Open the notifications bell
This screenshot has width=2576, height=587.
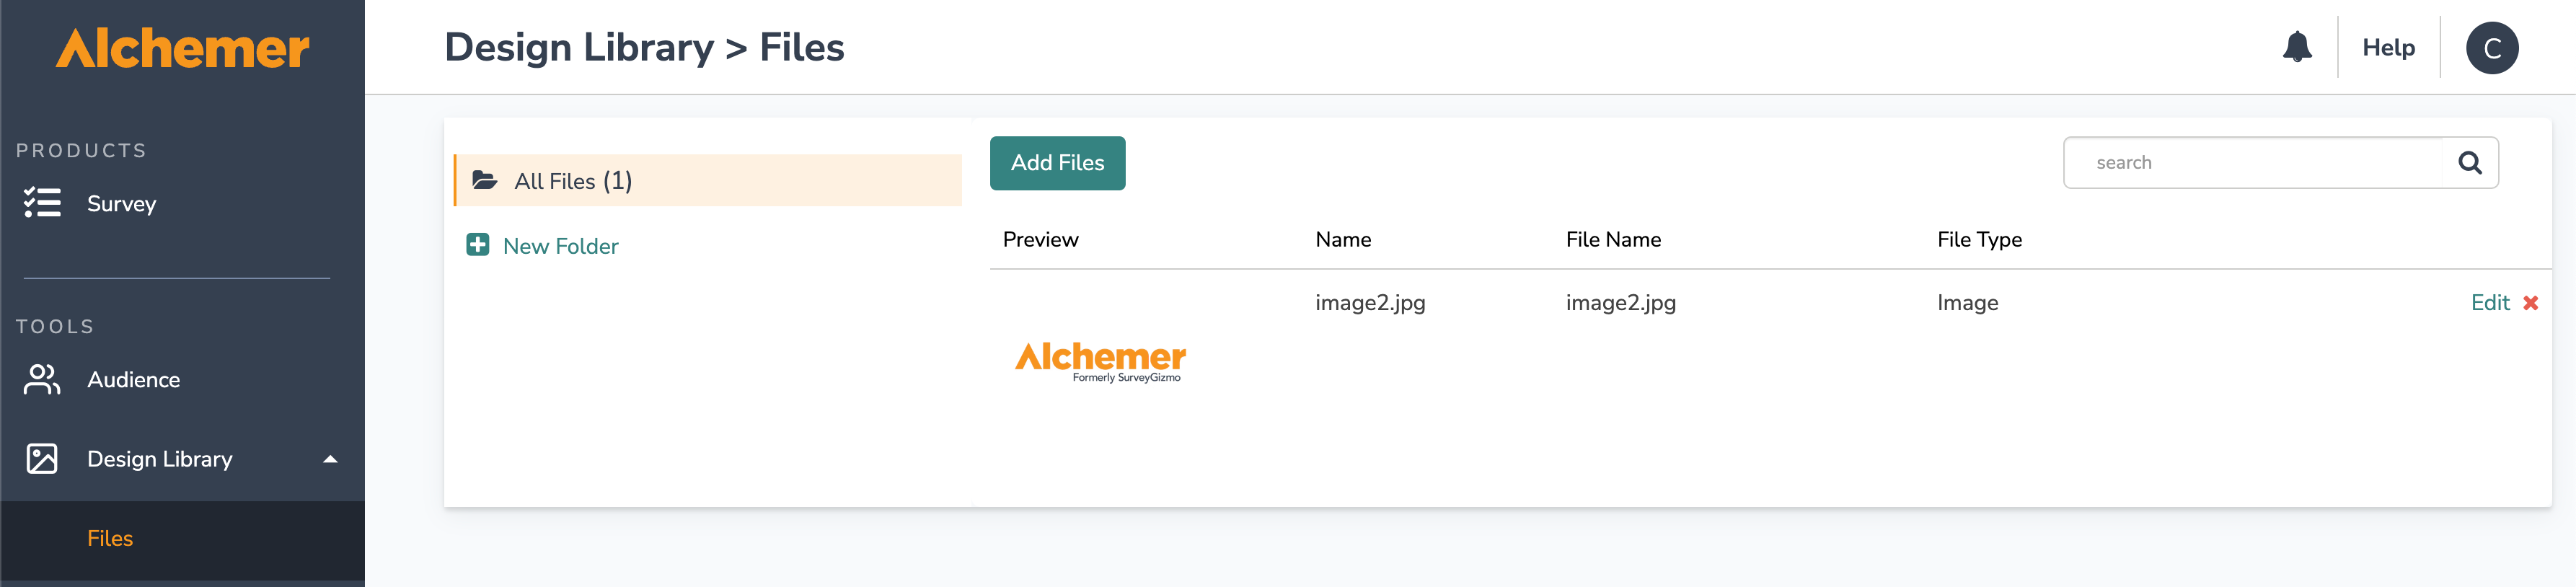(2297, 47)
